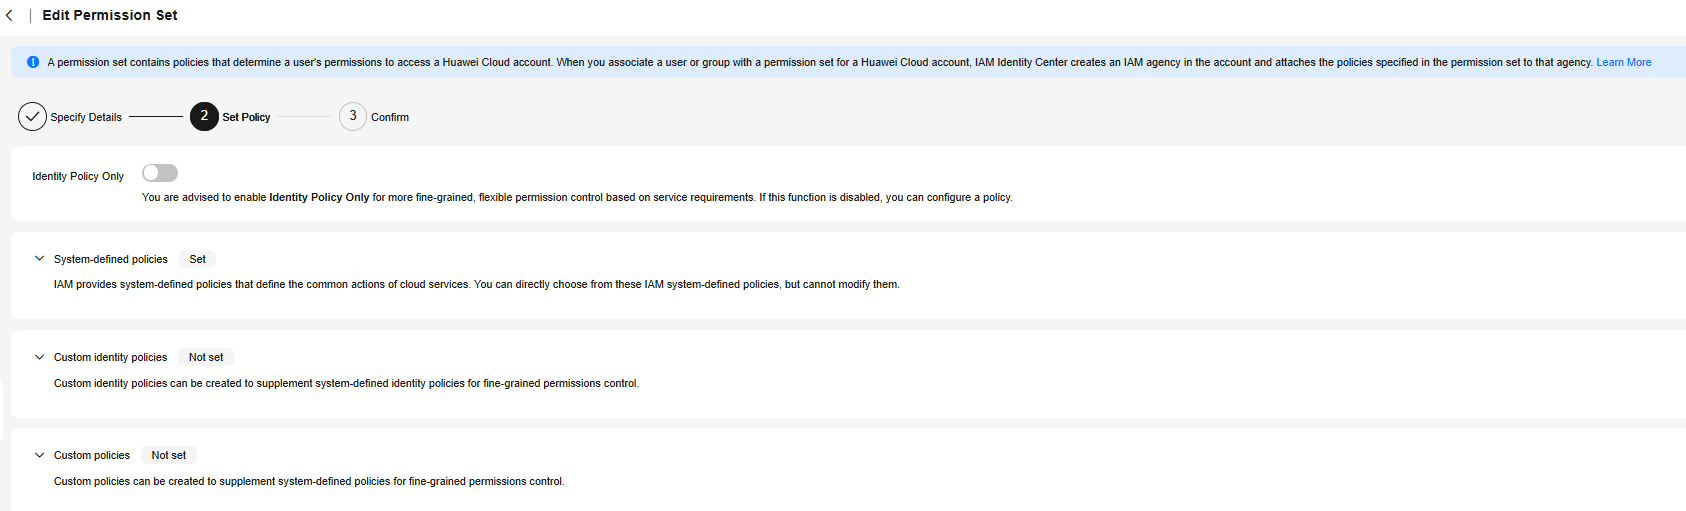
Task: Click the blue info icon in banner
Action: click(33, 62)
